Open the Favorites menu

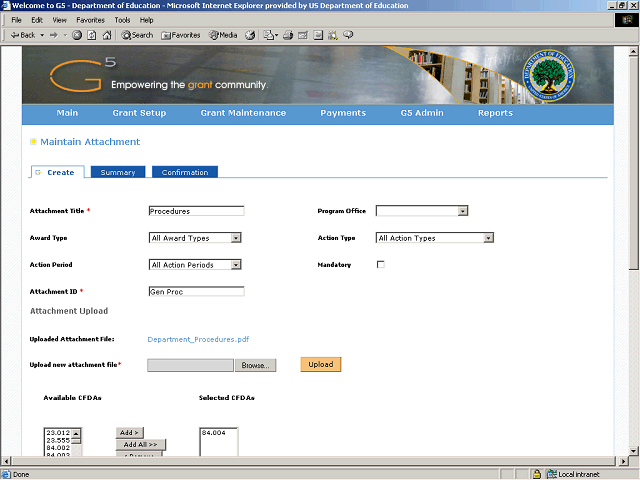pos(90,20)
